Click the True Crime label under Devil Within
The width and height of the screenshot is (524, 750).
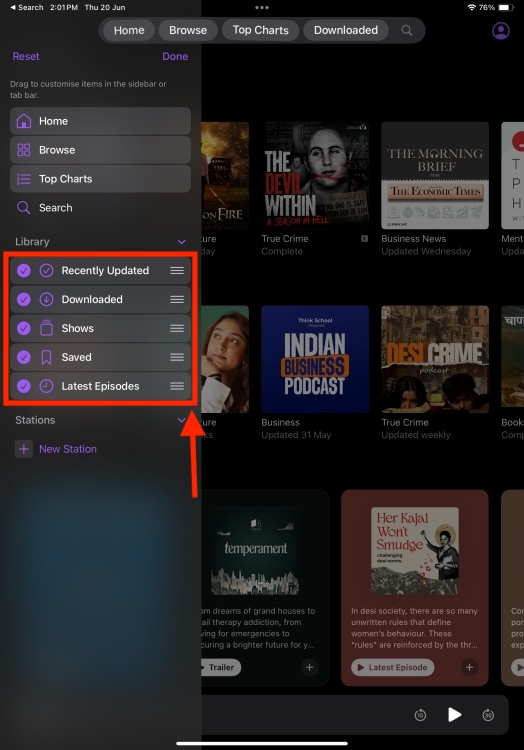pos(285,239)
